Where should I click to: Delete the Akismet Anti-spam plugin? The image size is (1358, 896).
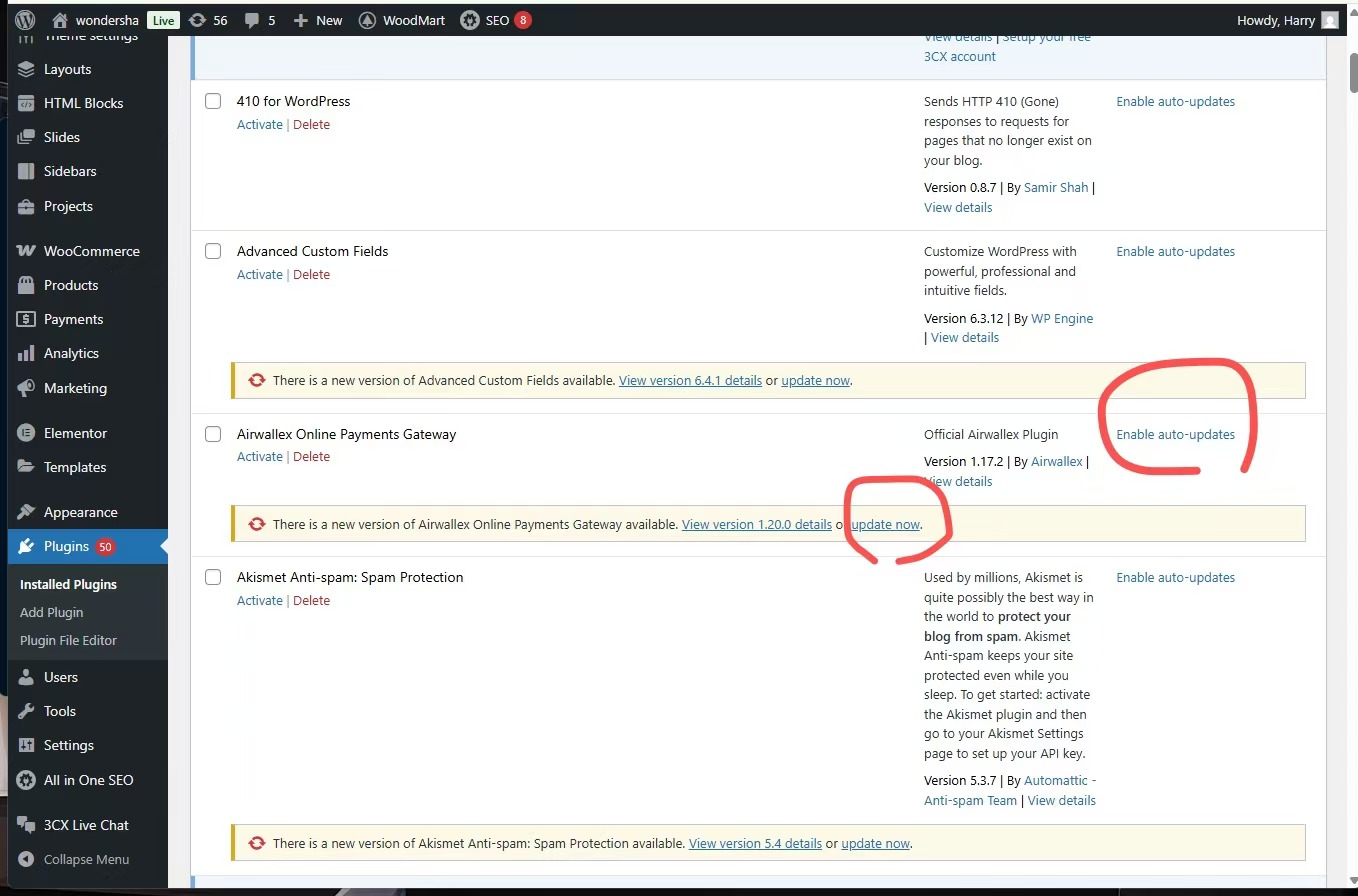click(311, 601)
